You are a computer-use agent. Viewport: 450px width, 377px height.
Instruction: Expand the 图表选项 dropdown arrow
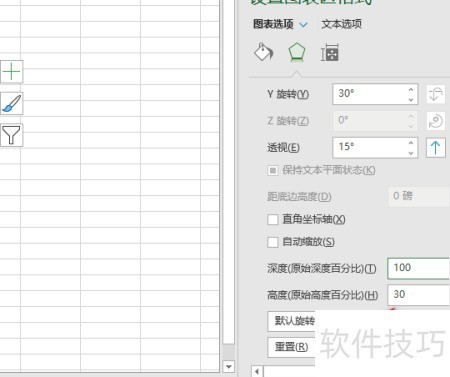pos(303,25)
